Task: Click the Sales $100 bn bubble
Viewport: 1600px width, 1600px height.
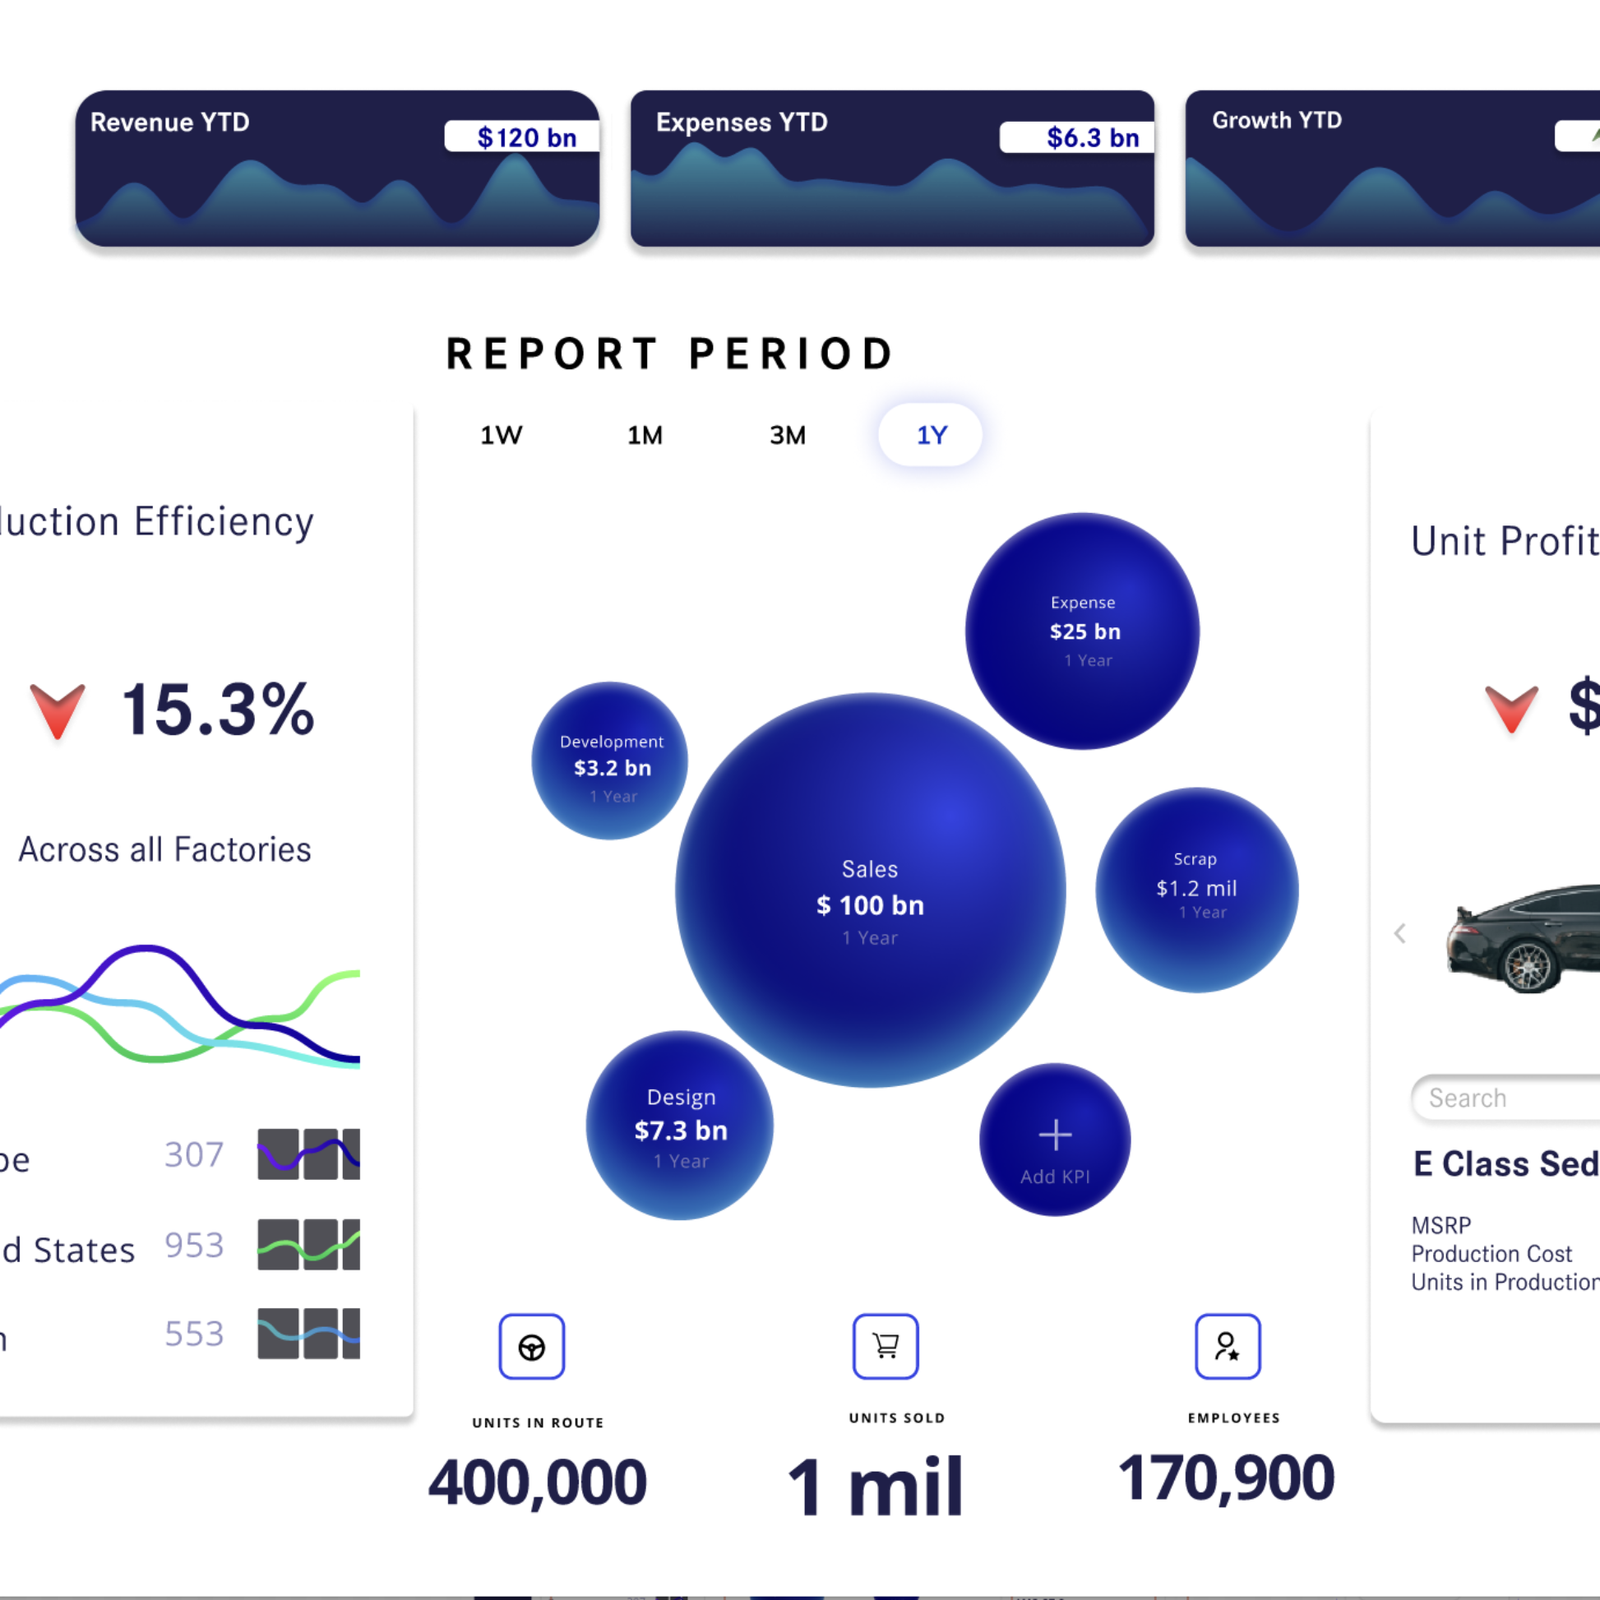Action: click(x=870, y=890)
